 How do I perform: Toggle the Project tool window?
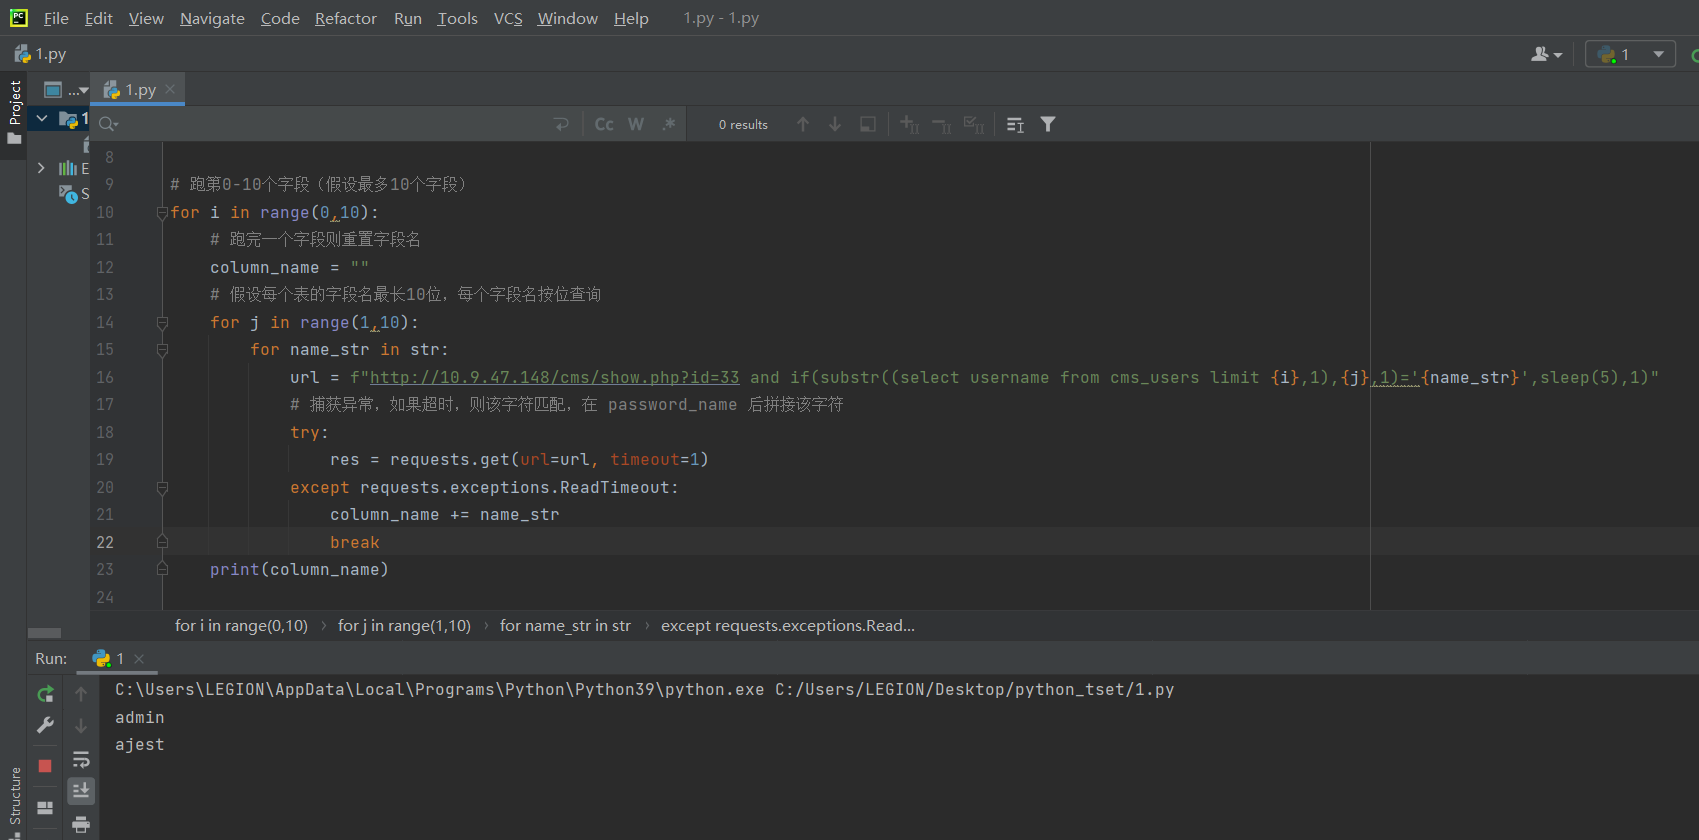tap(14, 110)
